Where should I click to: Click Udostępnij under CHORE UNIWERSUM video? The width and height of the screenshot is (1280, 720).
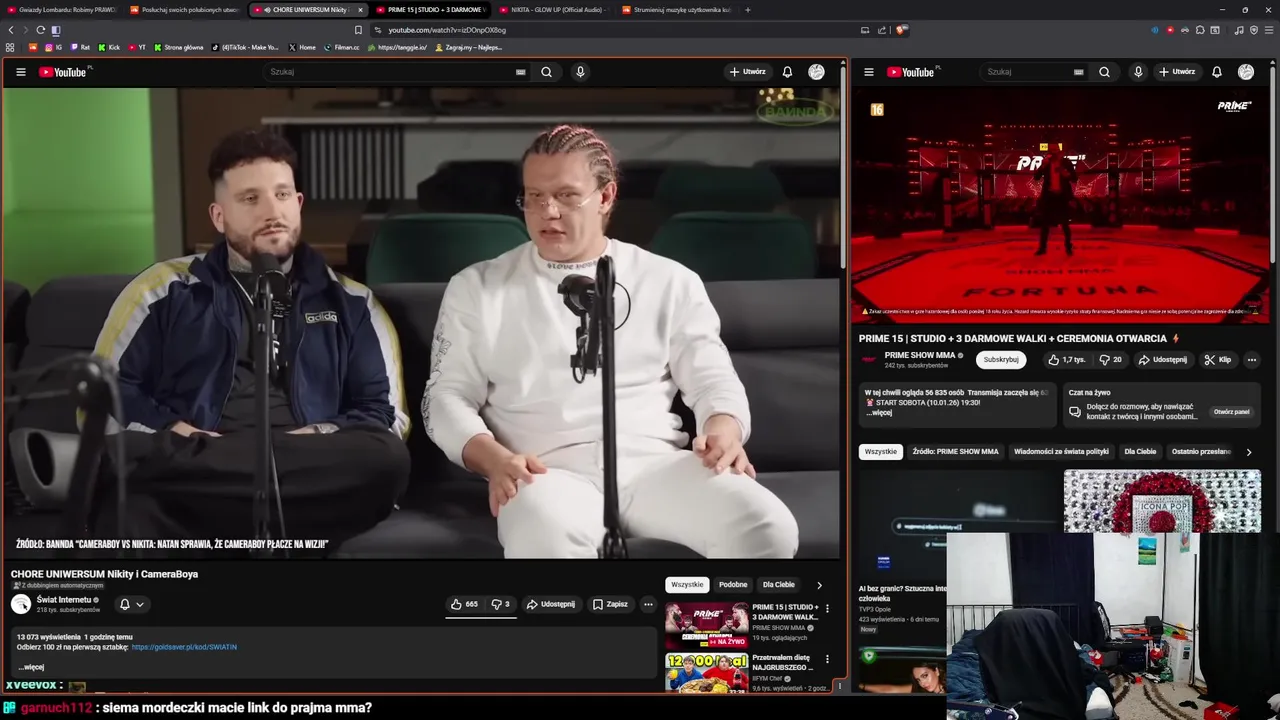click(x=551, y=604)
